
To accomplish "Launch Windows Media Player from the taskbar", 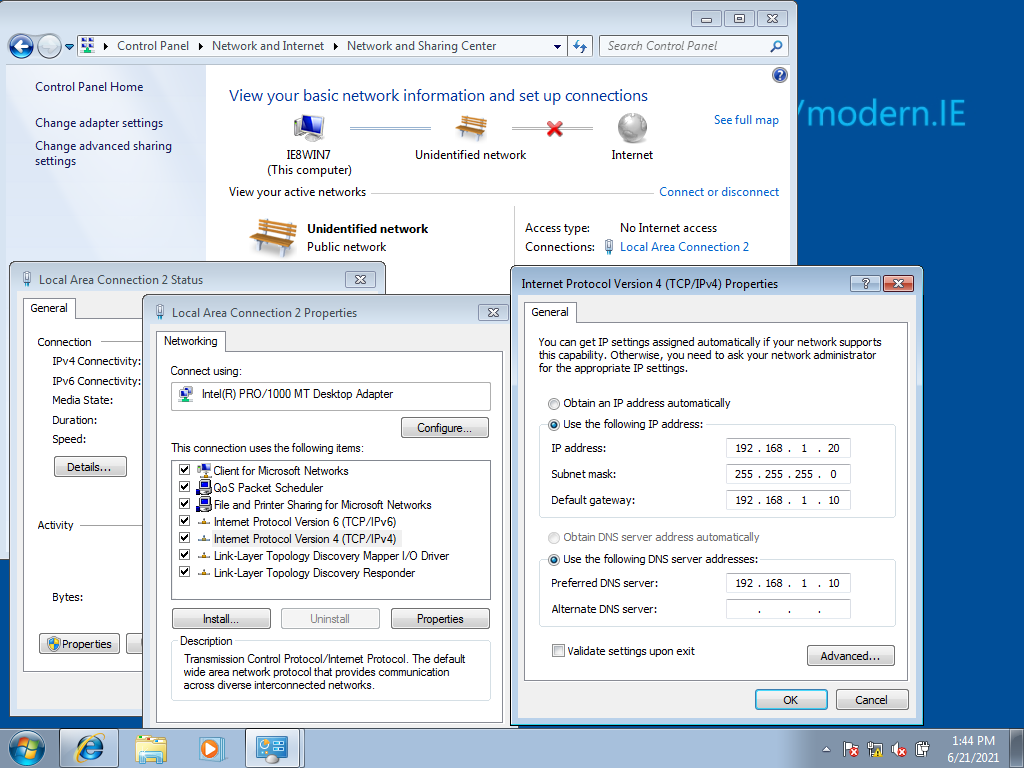I will (210, 747).
